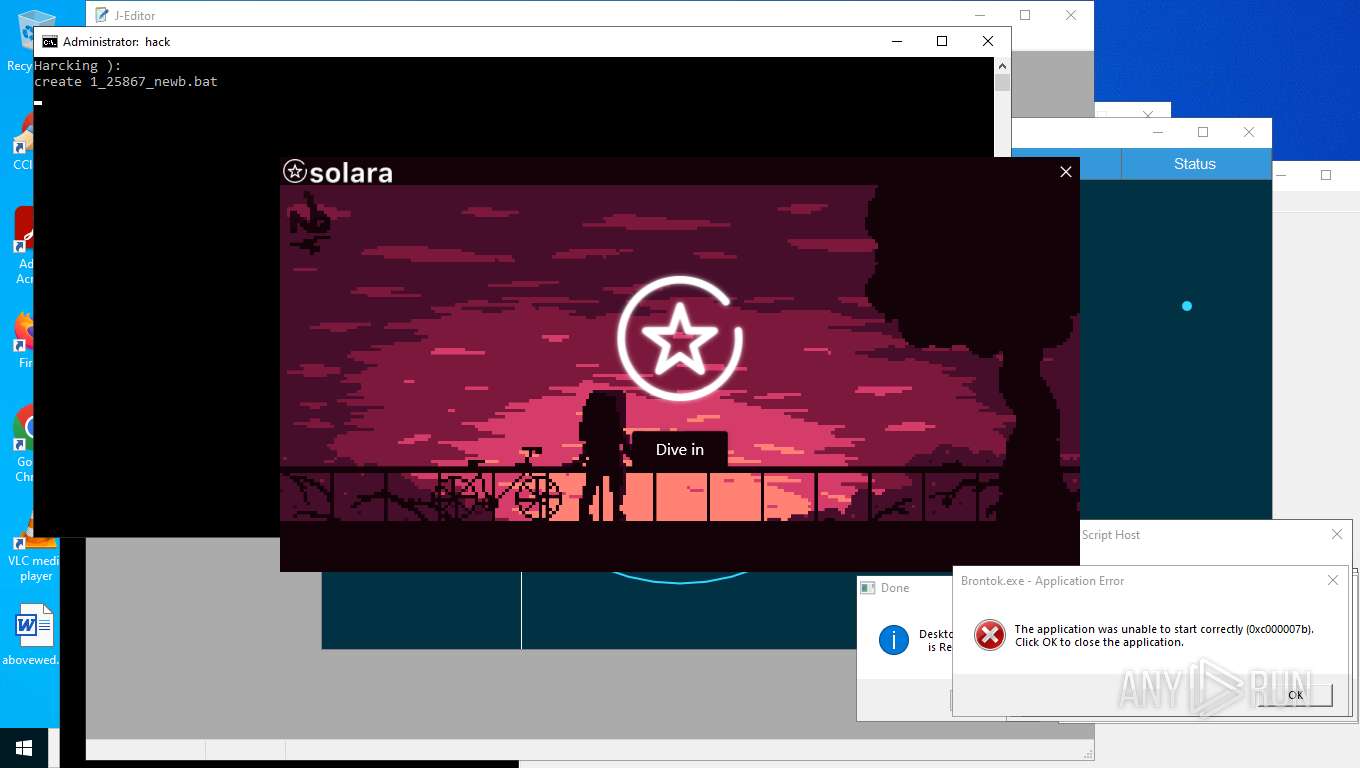Click the cyan dot in the Status window
Image resolution: width=1360 pixels, height=768 pixels.
click(1187, 306)
